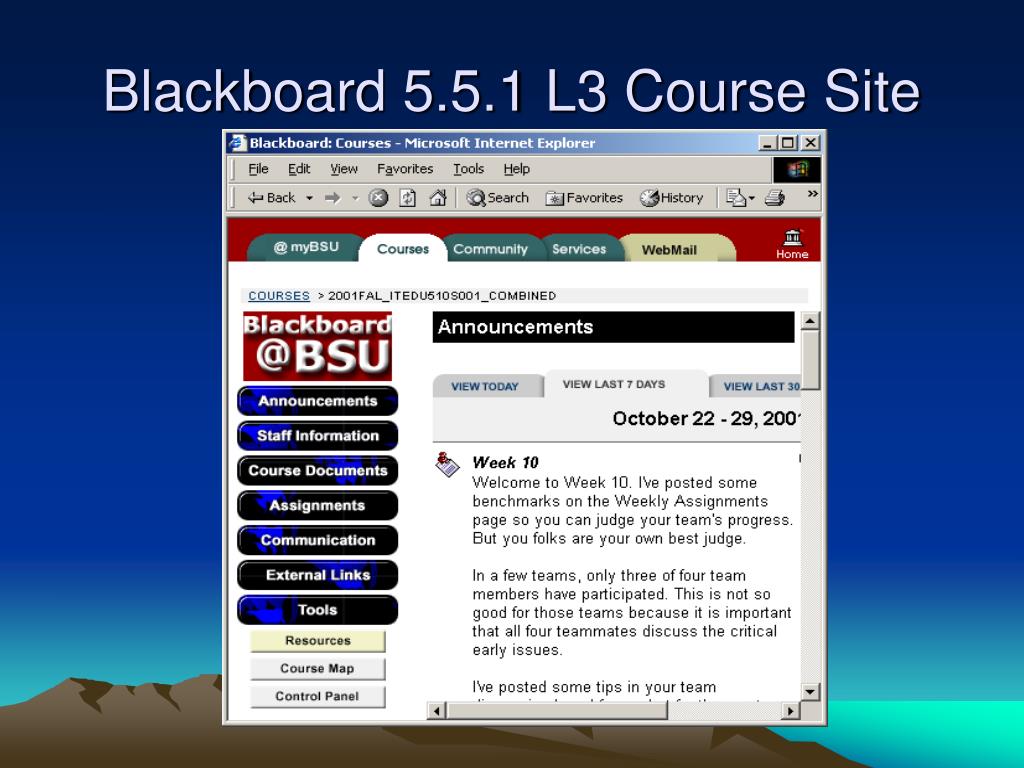Switch to the Community tab

pos(490,249)
